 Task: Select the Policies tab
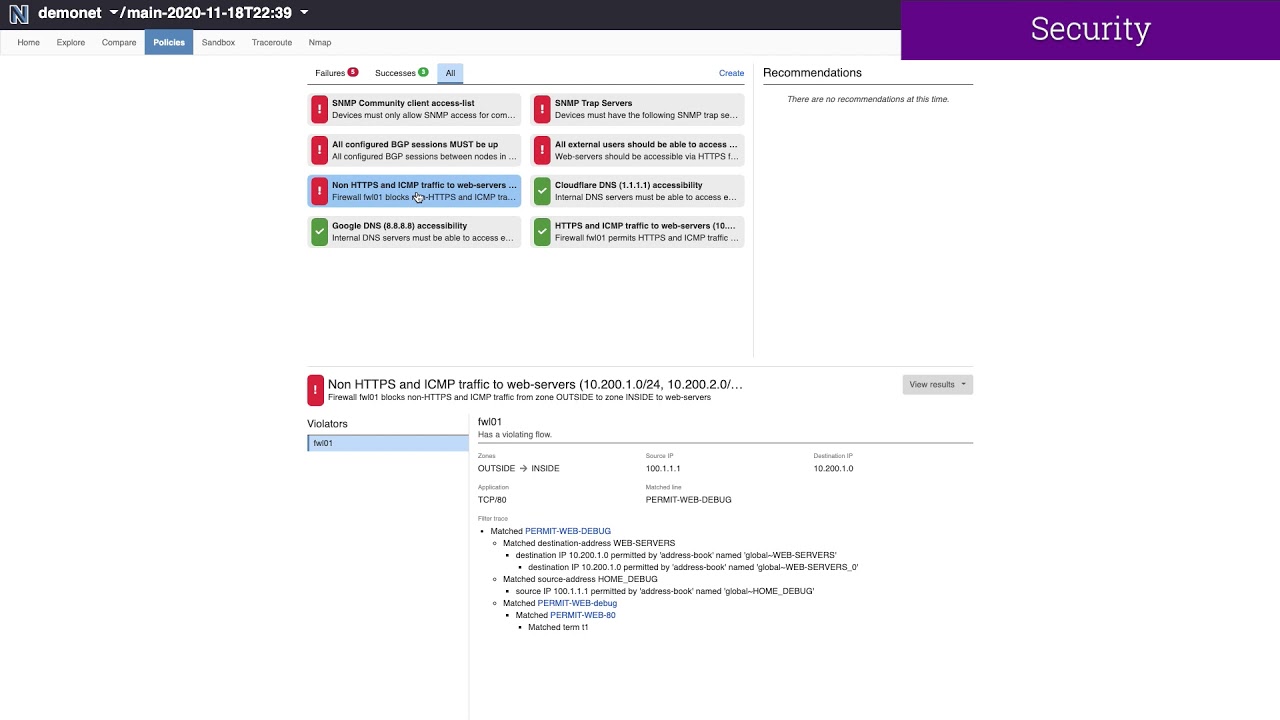[x=169, y=43]
